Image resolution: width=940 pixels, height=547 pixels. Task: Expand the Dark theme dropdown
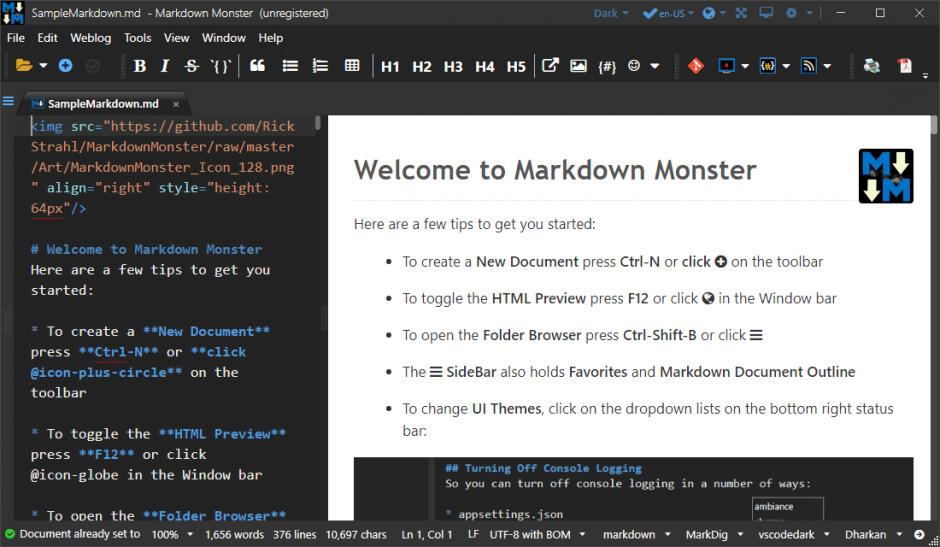pyautogui.click(x=611, y=13)
